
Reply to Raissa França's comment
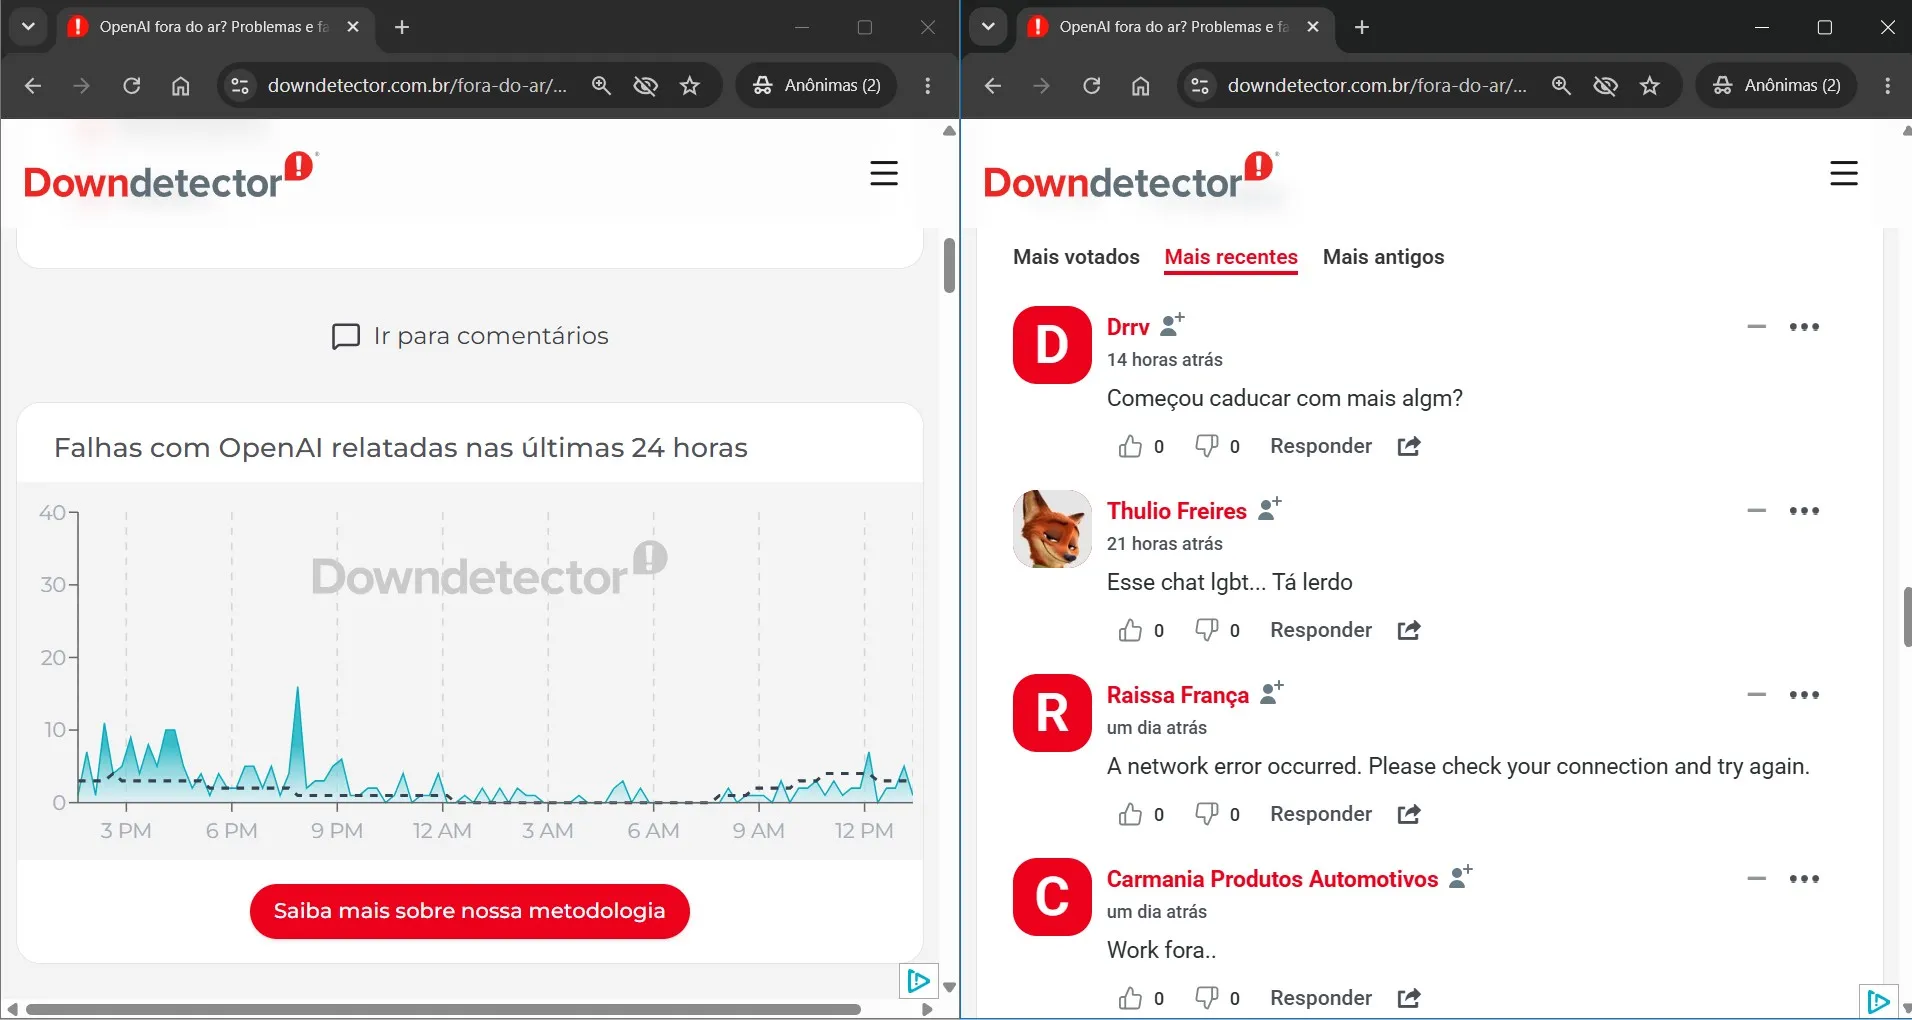pos(1321,814)
